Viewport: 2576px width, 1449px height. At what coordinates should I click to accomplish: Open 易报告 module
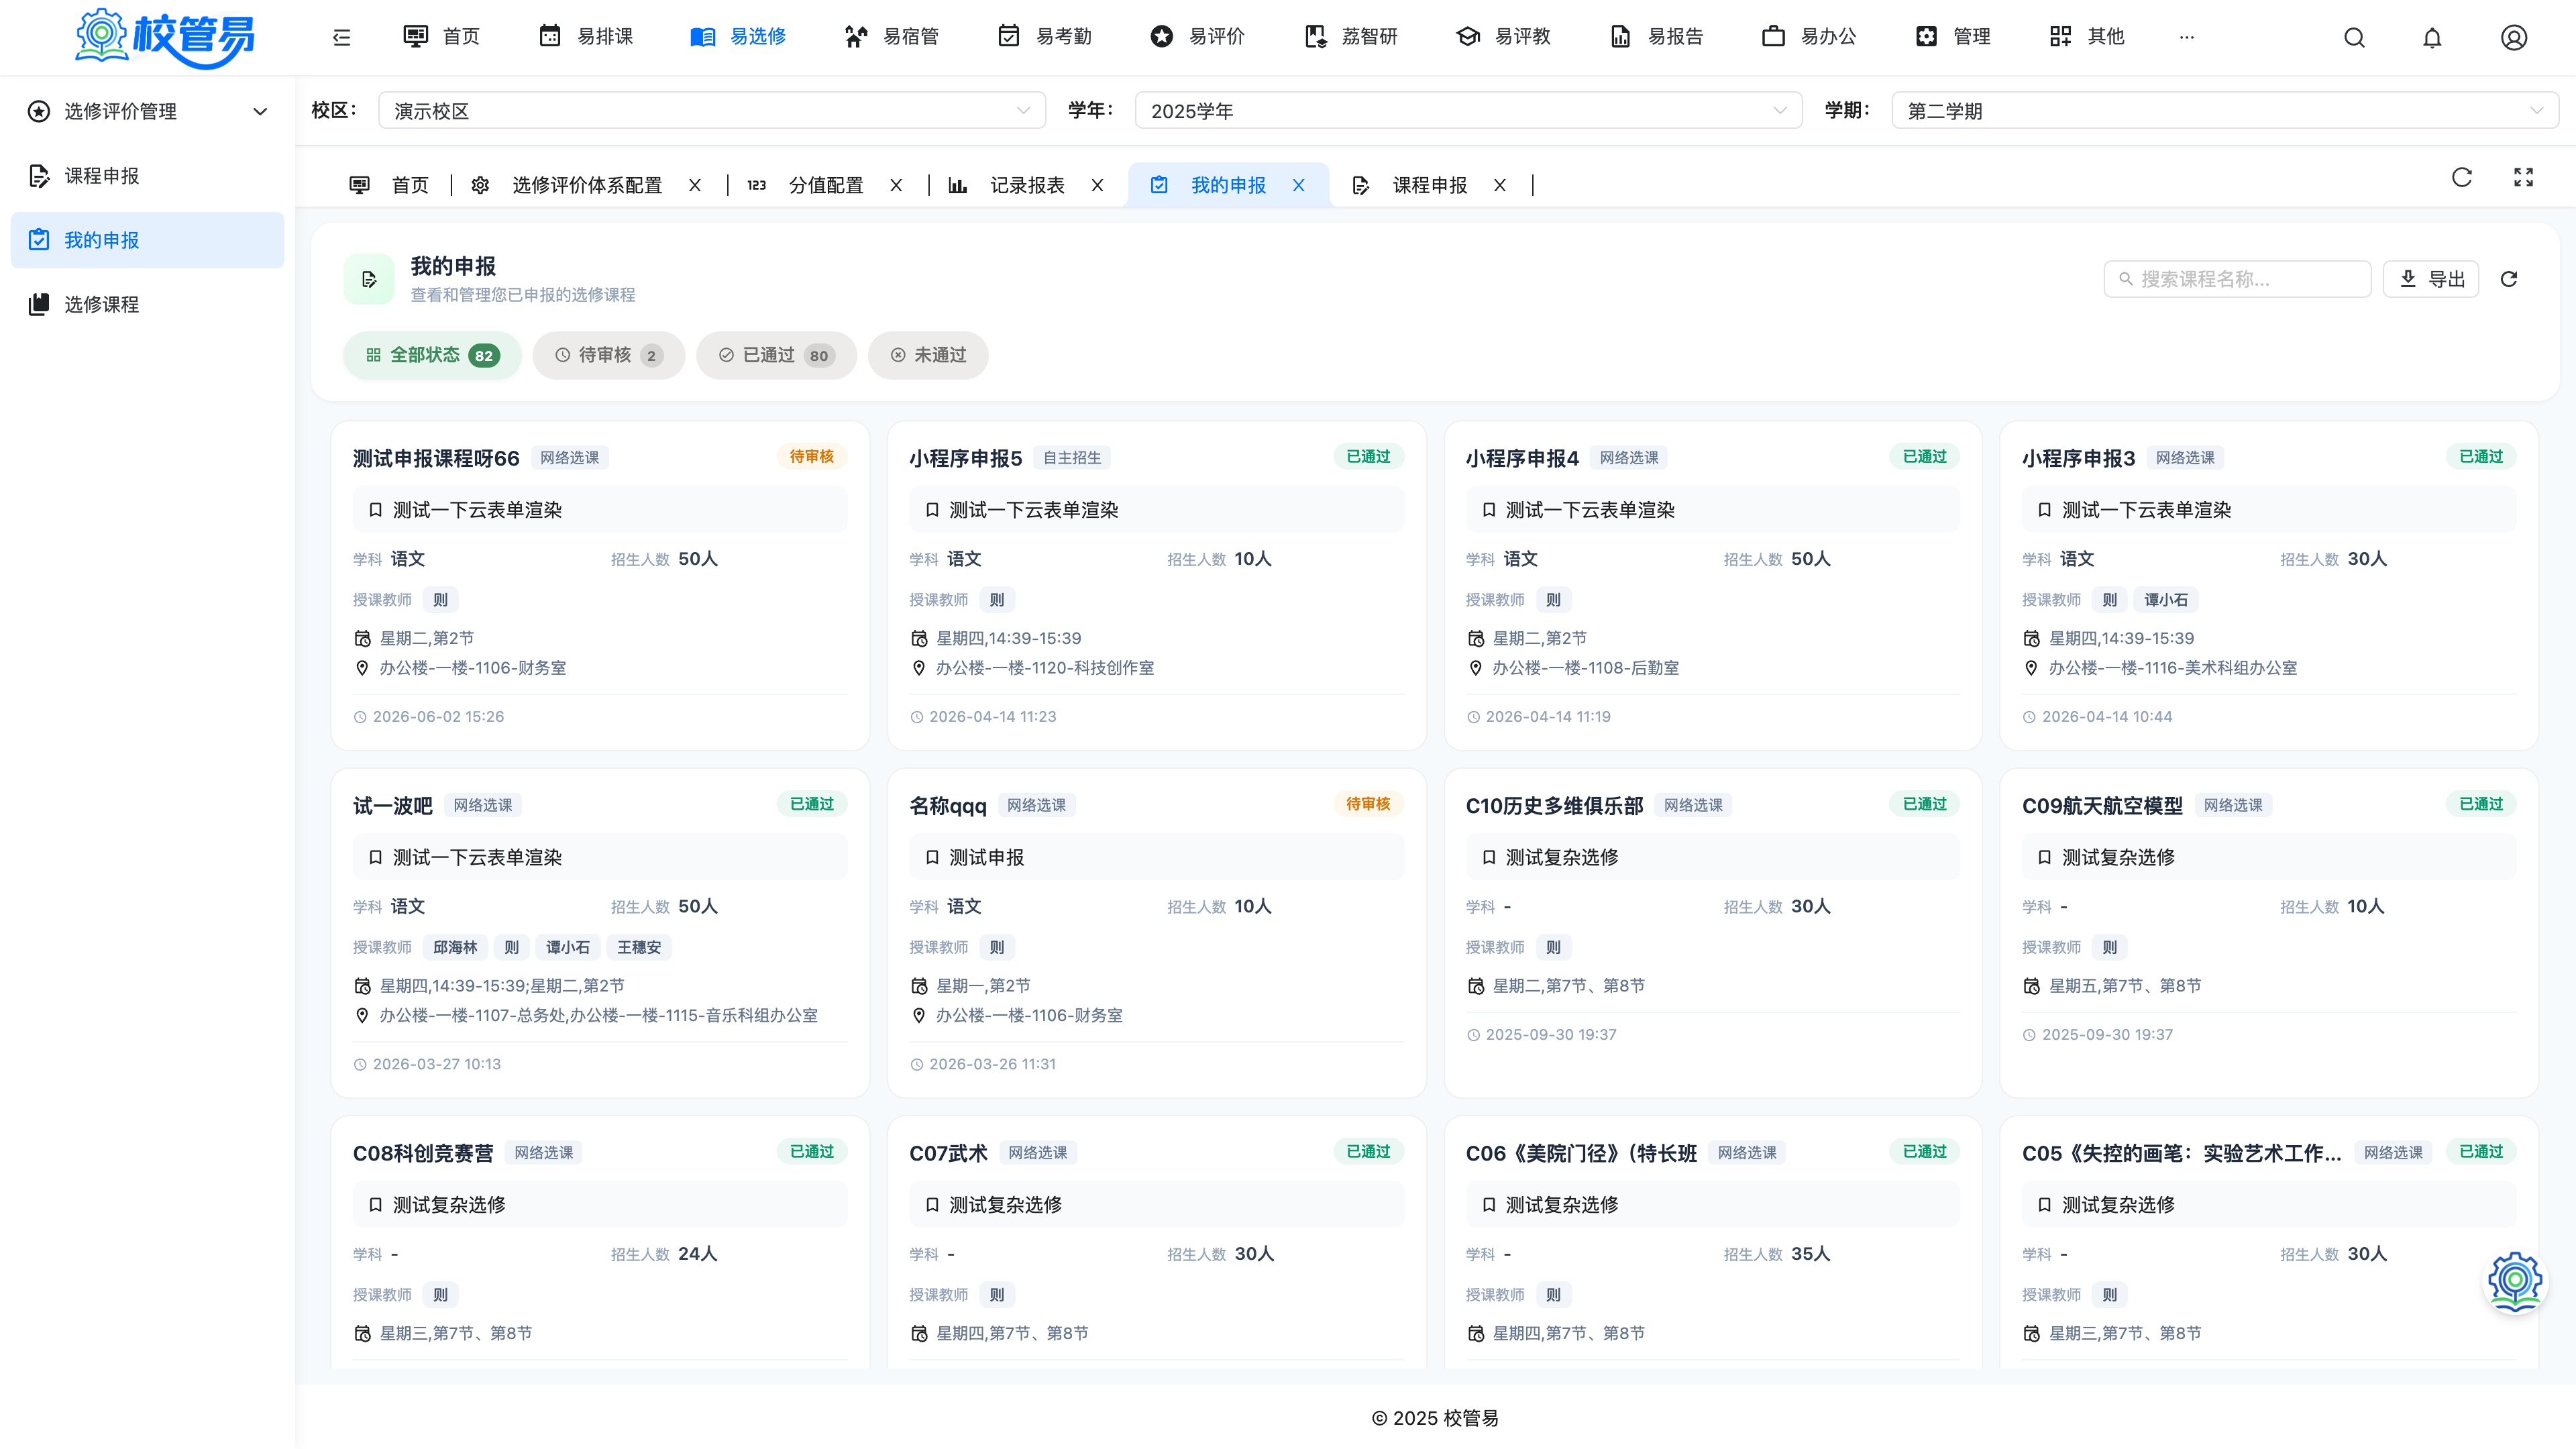coord(1656,37)
